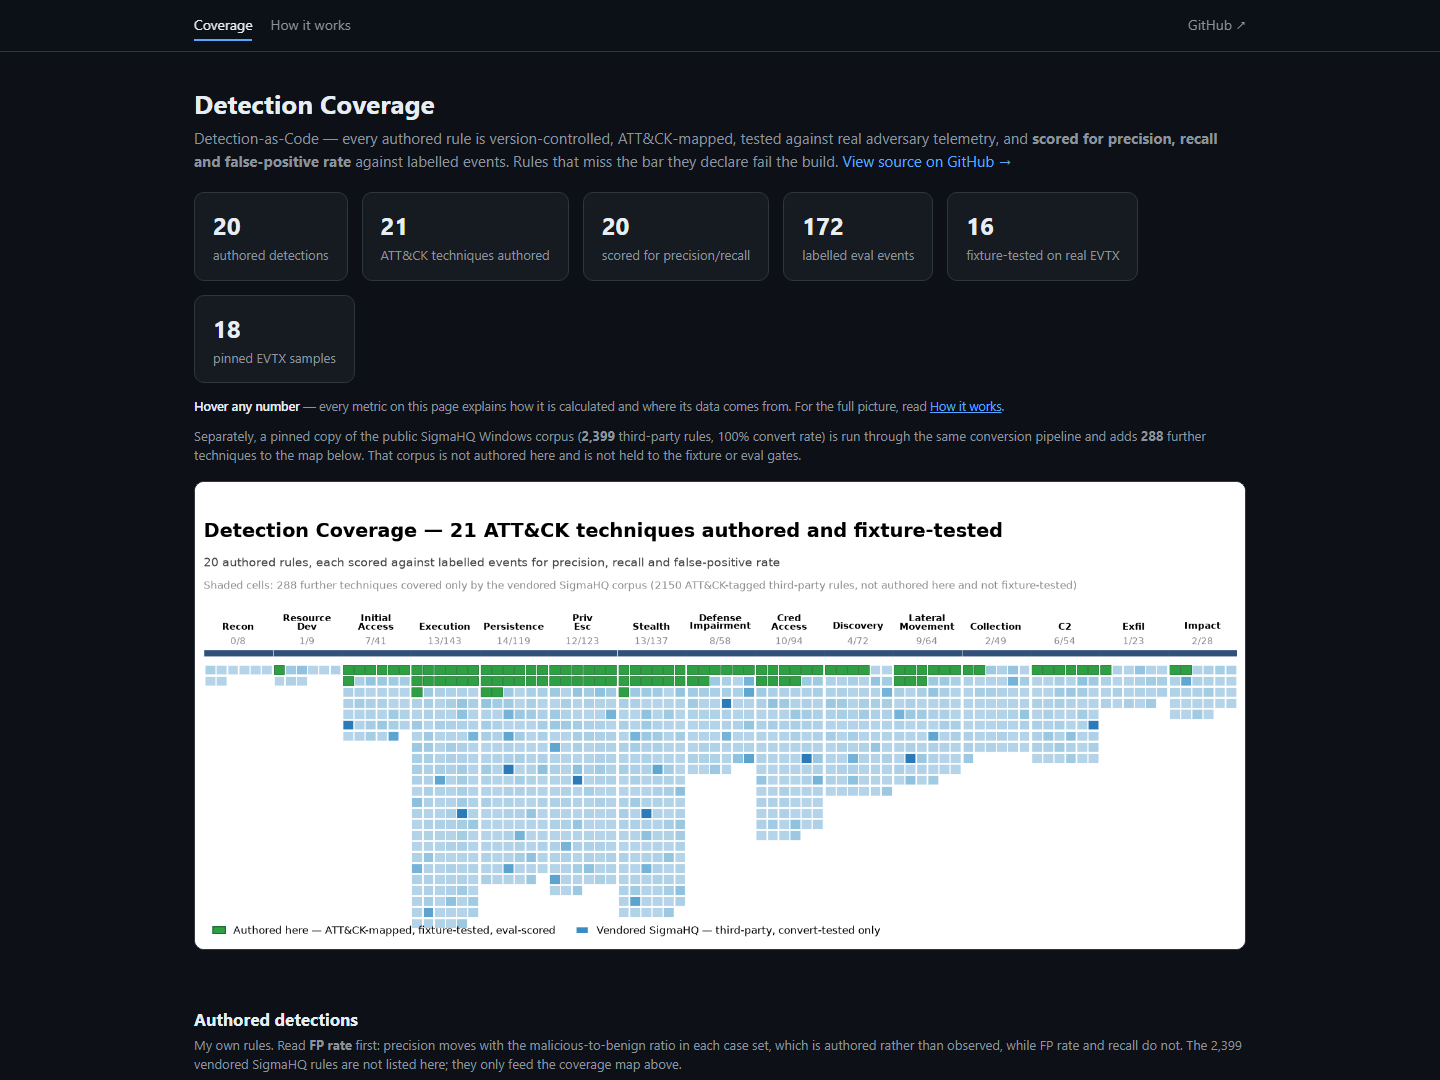
Task: Select the 16 fixture-tested on real EVTX card
Action: tap(1042, 236)
